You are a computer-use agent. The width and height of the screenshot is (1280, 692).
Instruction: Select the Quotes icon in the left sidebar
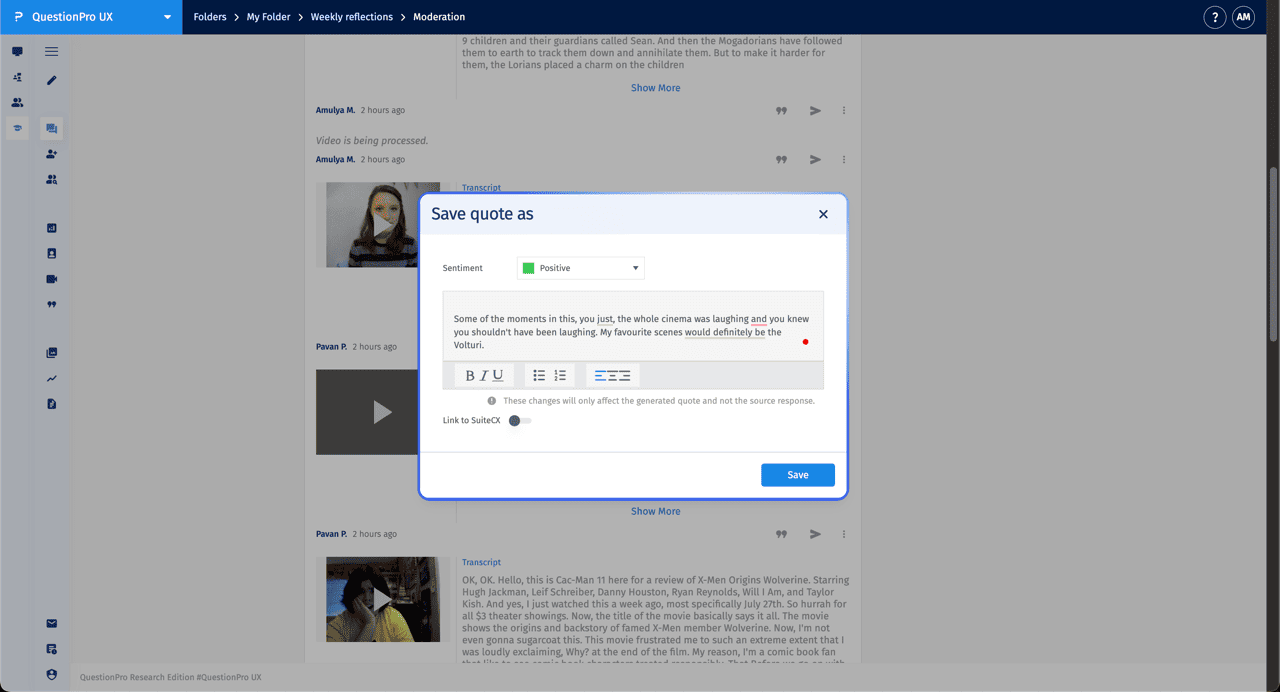point(51,304)
